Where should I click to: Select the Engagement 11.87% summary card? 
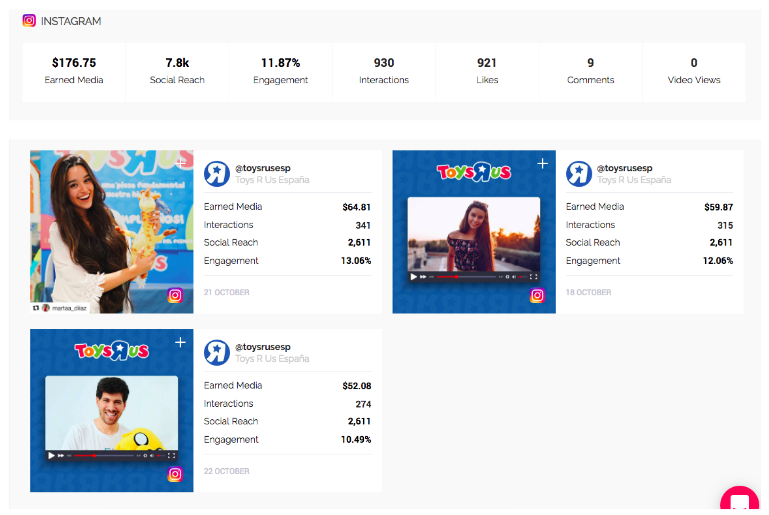pyautogui.click(x=281, y=71)
